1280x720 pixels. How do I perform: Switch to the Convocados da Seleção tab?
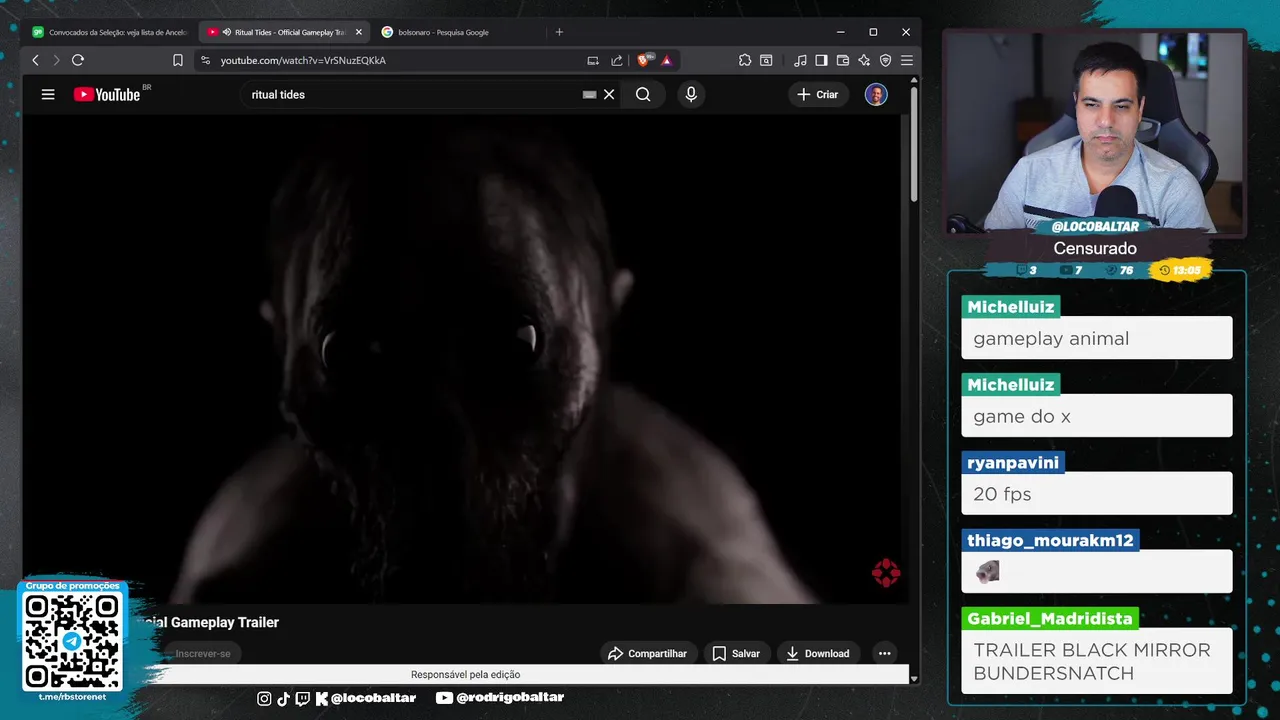pos(110,32)
